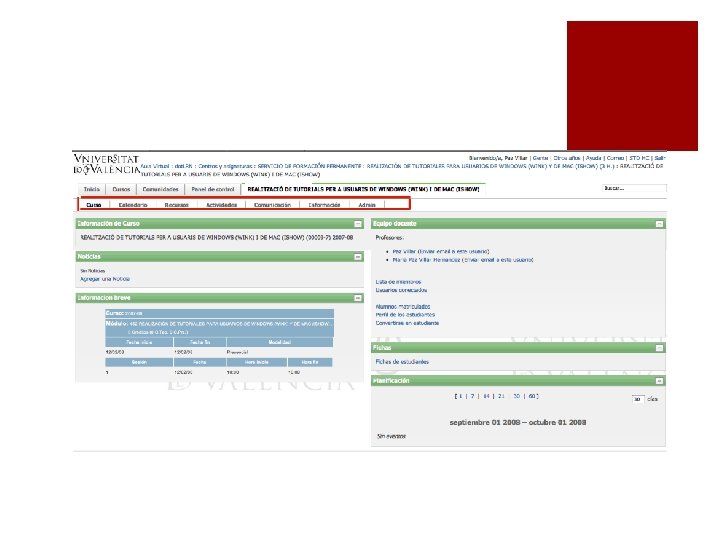Select the Actividades subtab

coord(222,205)
